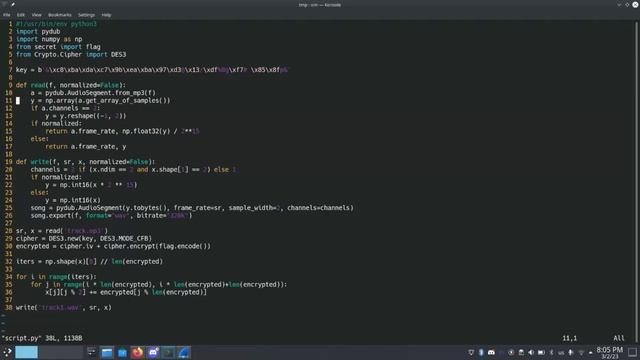Image resolution: width=640 pixels, height=360 pixels.
Task: Click the 'import pydub' line in the editor
Action: tap(38, 31)
